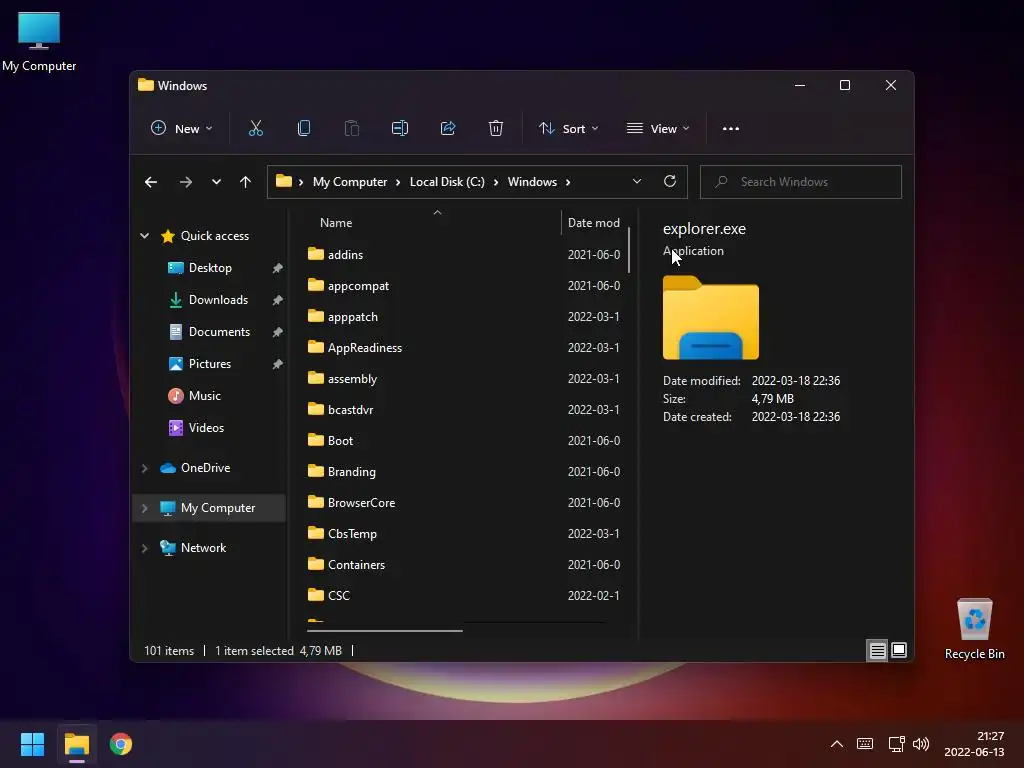Expand Network tree node
Screen dimensions: 1024x768
(x=144, y=548)
